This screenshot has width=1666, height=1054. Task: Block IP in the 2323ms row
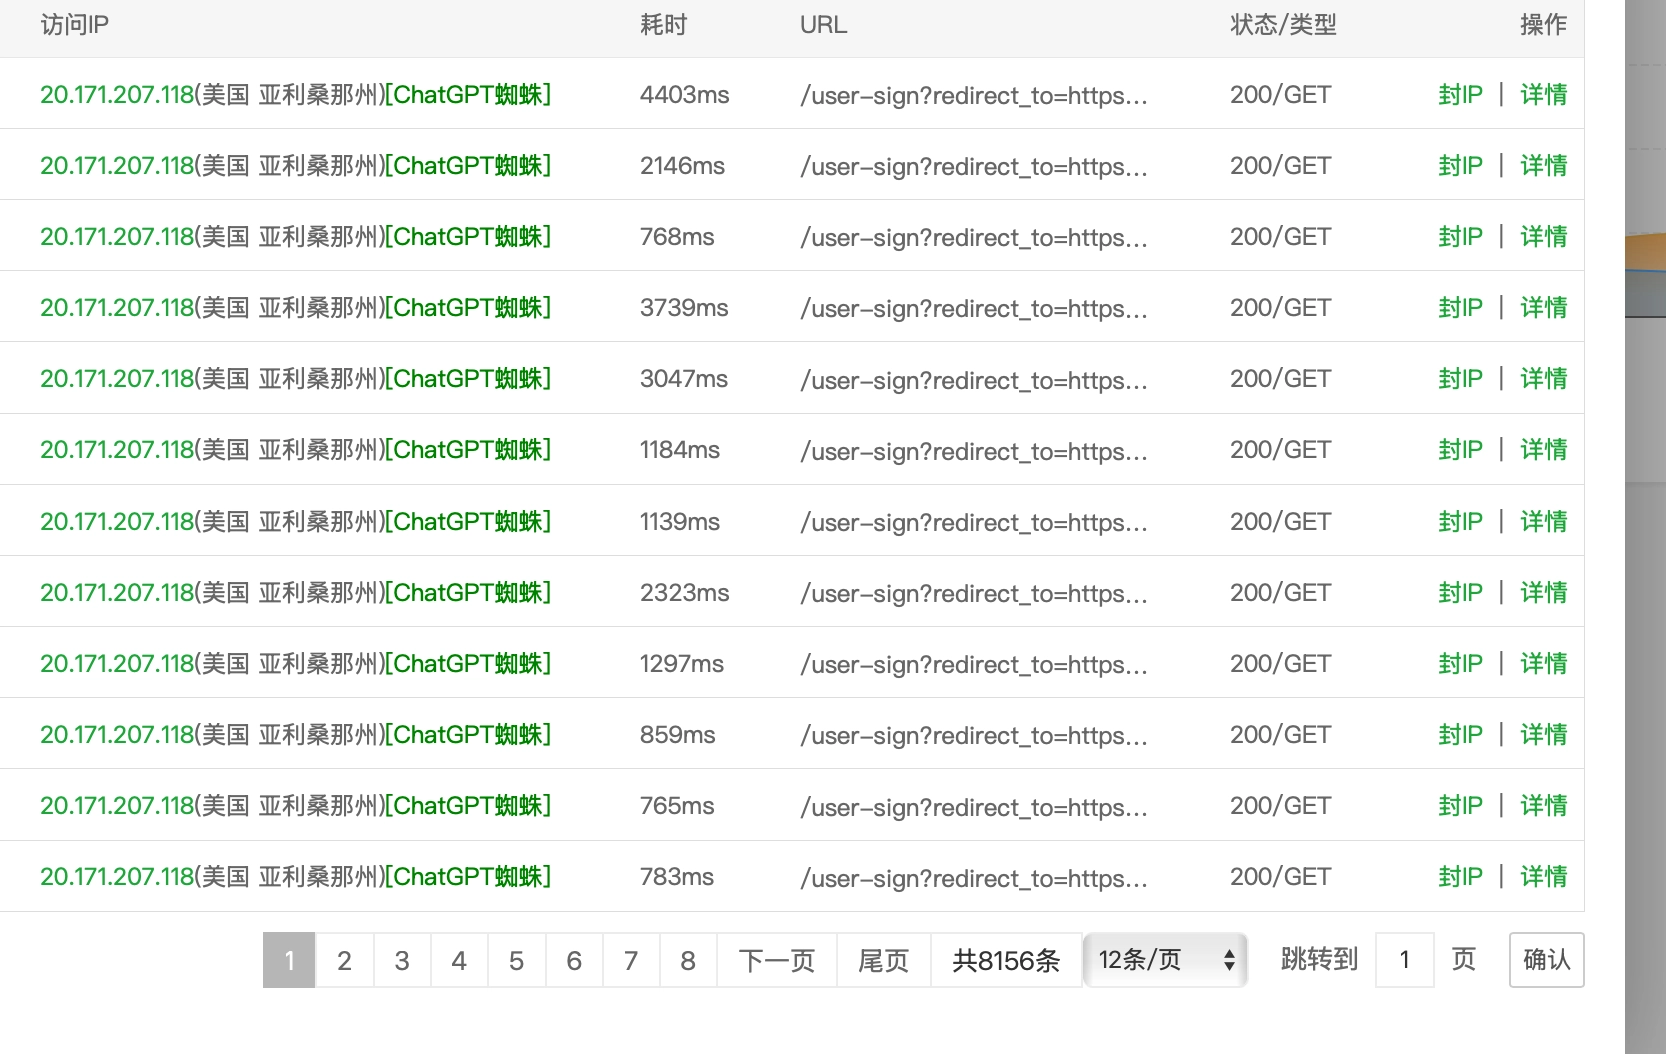coord(1460,592)
